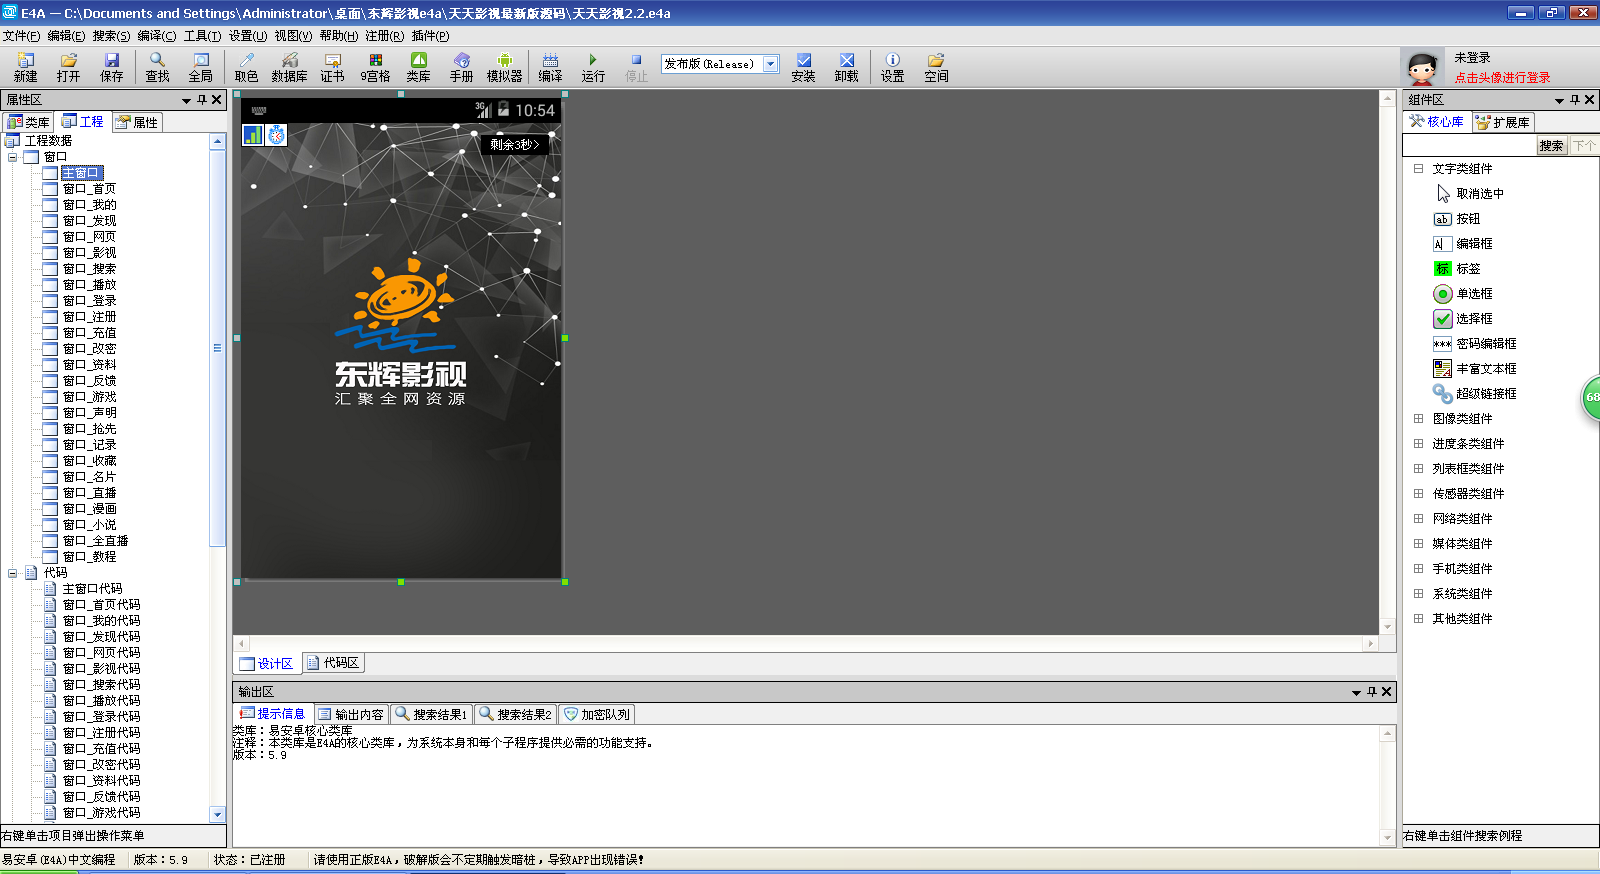Switch to the 类库 tab
This screenshot has height=874, width=1600.
[x=28, y=122]
